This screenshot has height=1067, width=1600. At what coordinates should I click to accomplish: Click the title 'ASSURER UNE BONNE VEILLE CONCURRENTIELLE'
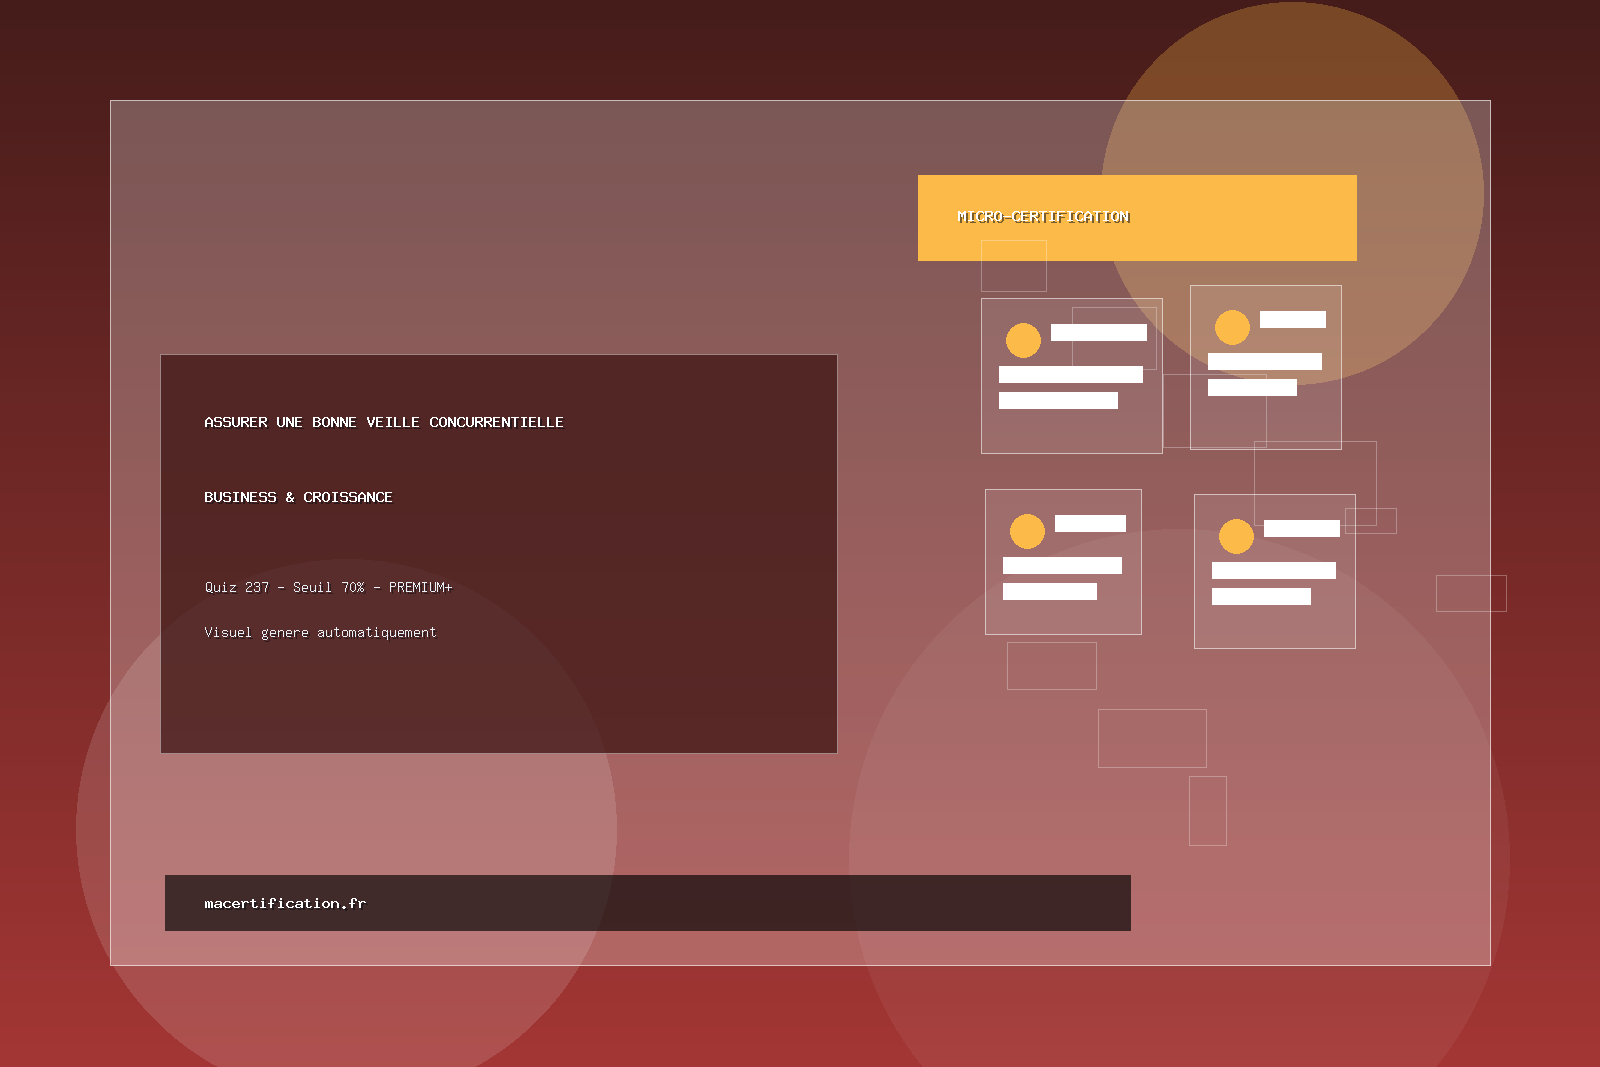tap(384, 422)
